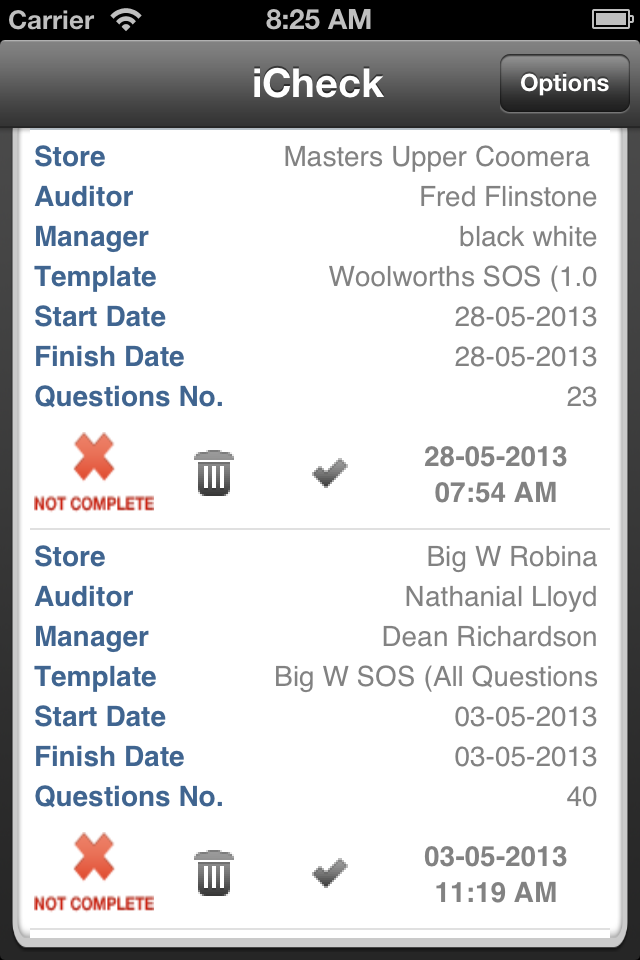Select auditor Nathanial Lloyd
Image resolution: width=640 pixels, height=960 pixels.
(500, 597)
